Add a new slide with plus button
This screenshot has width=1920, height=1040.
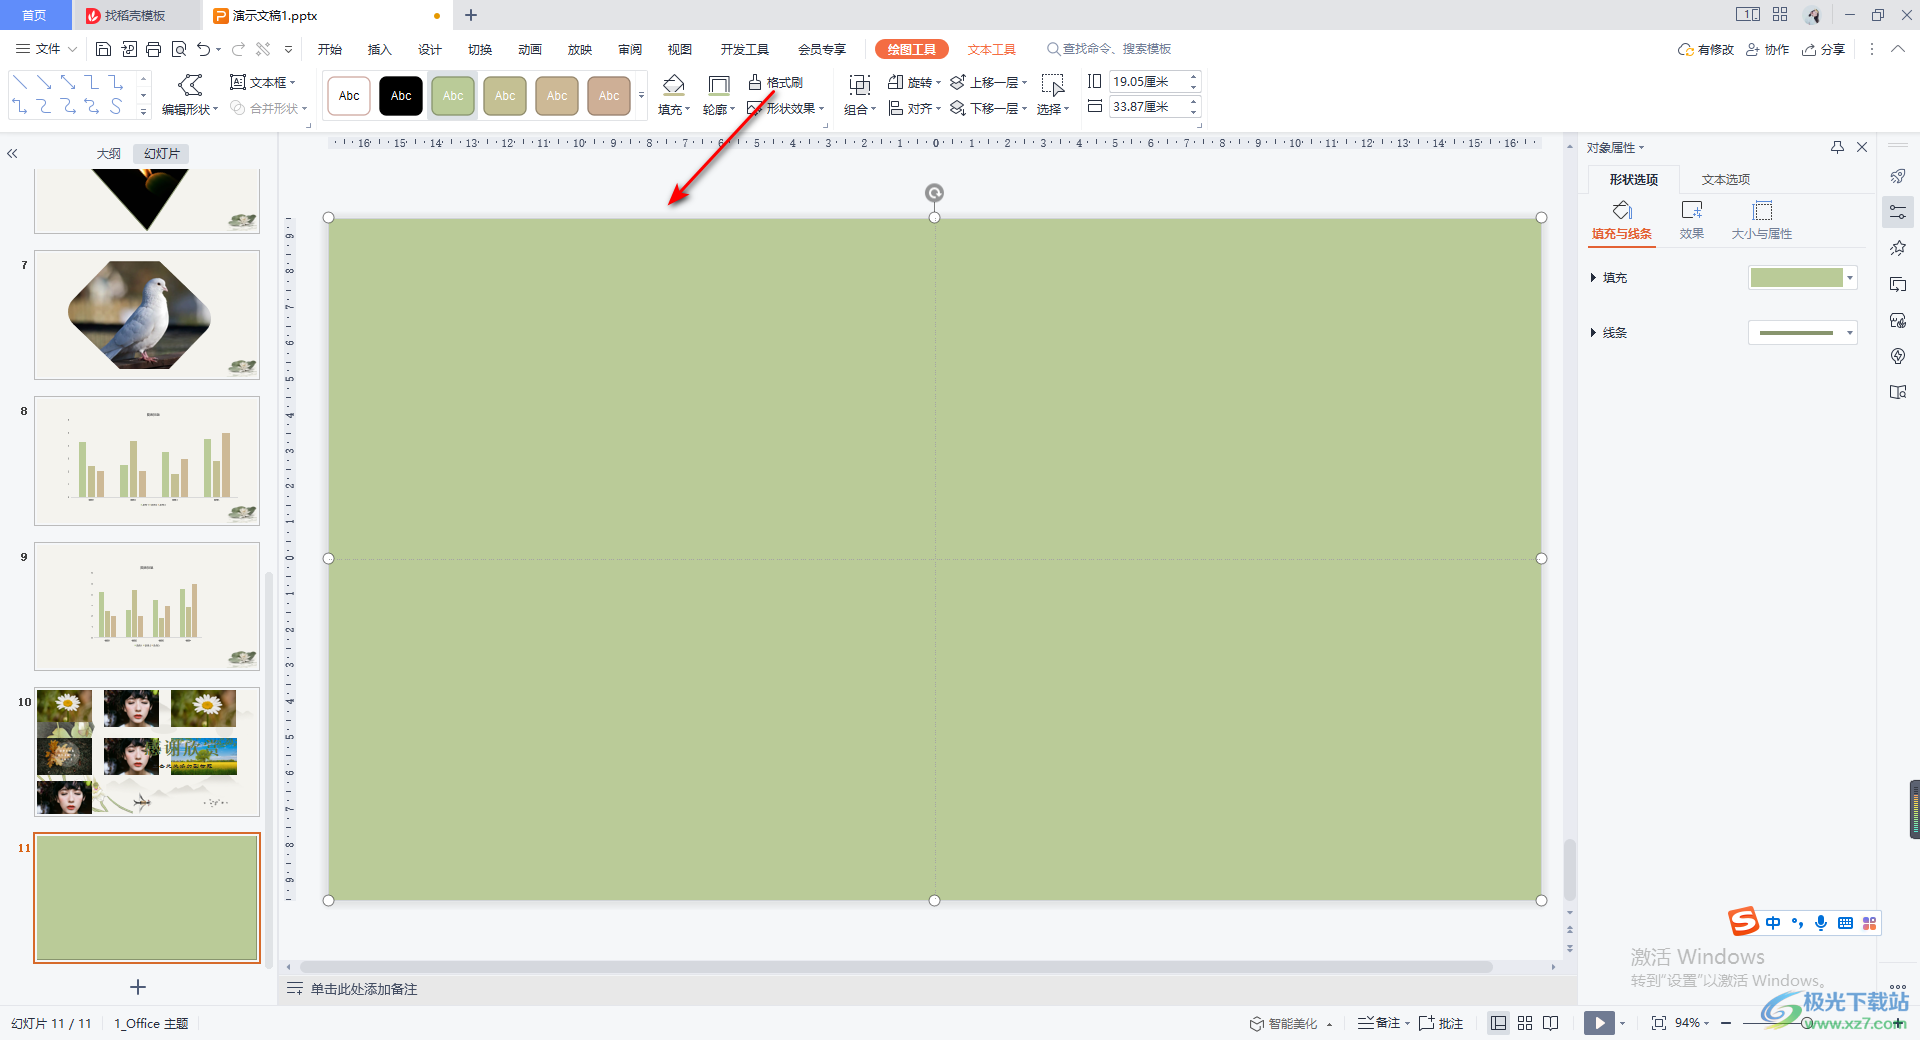point(138,987)
